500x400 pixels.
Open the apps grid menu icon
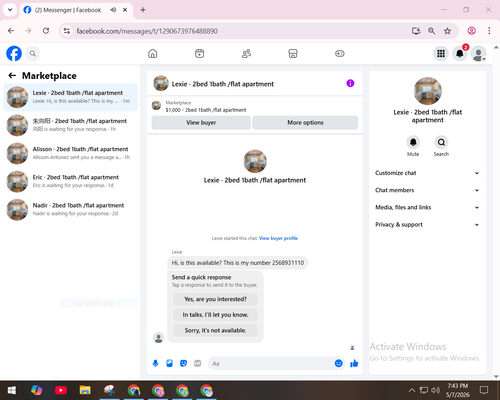pos(441,53)
